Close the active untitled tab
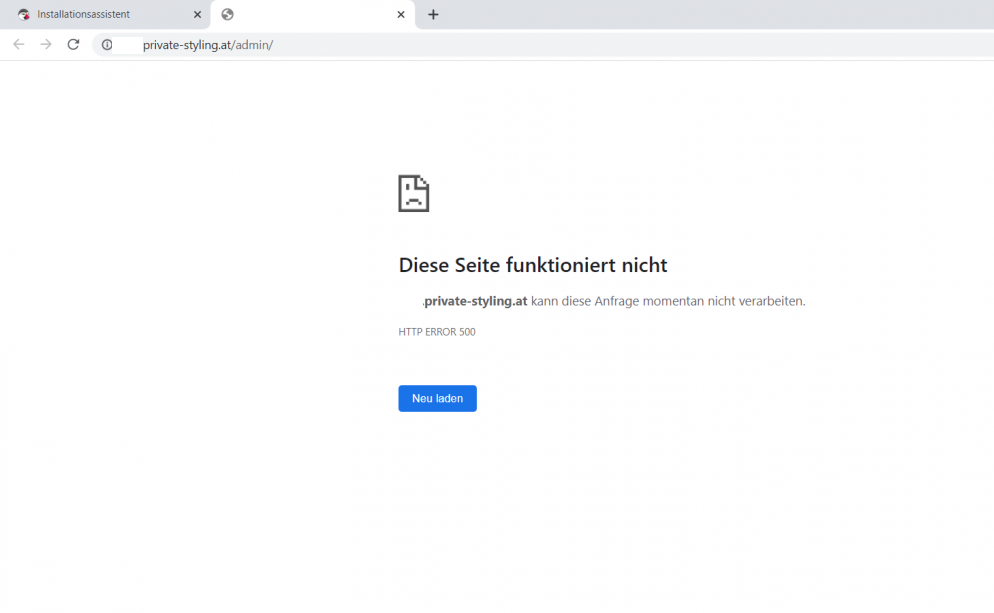Image resolution: width=994 pixels, height=613 pixels. pos(401,15)
